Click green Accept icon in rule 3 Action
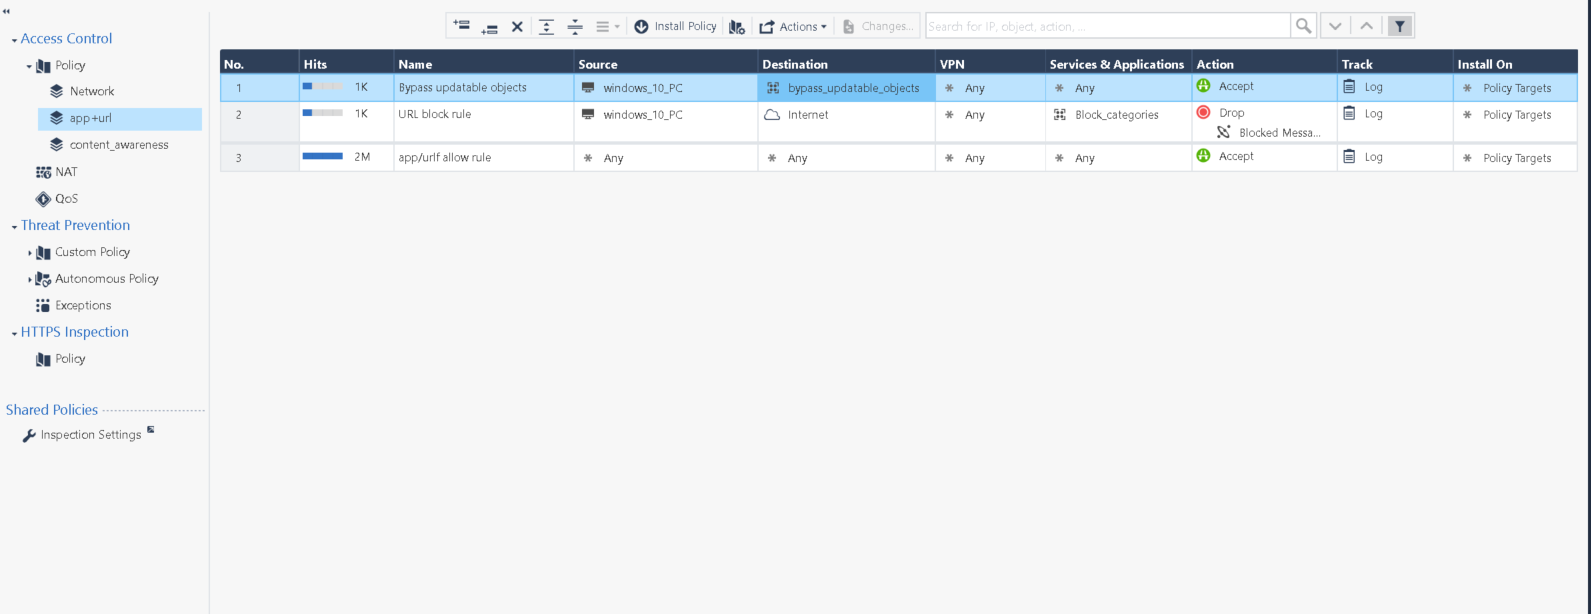 click(x=1204, y=156)
